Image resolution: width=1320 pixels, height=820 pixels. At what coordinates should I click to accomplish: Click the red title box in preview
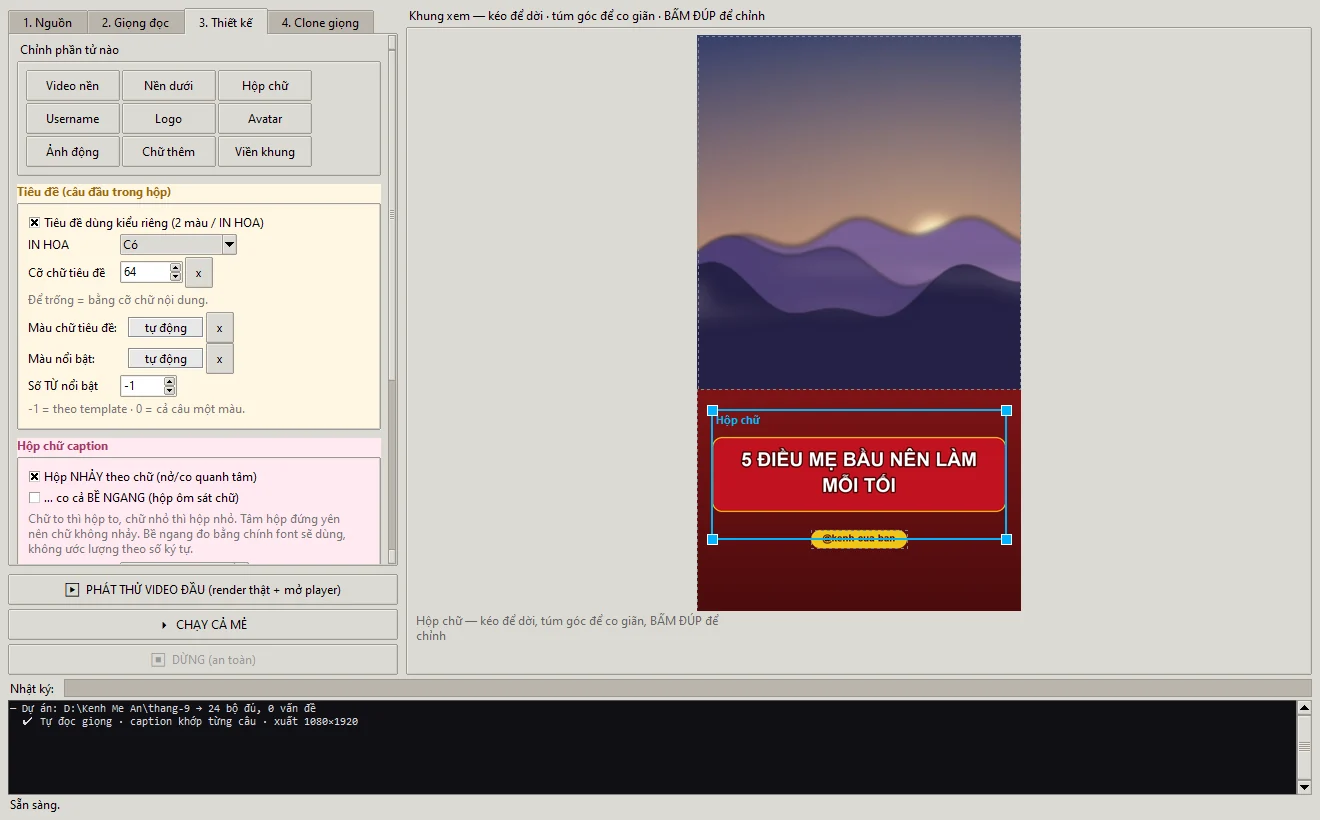click(859, 474)
